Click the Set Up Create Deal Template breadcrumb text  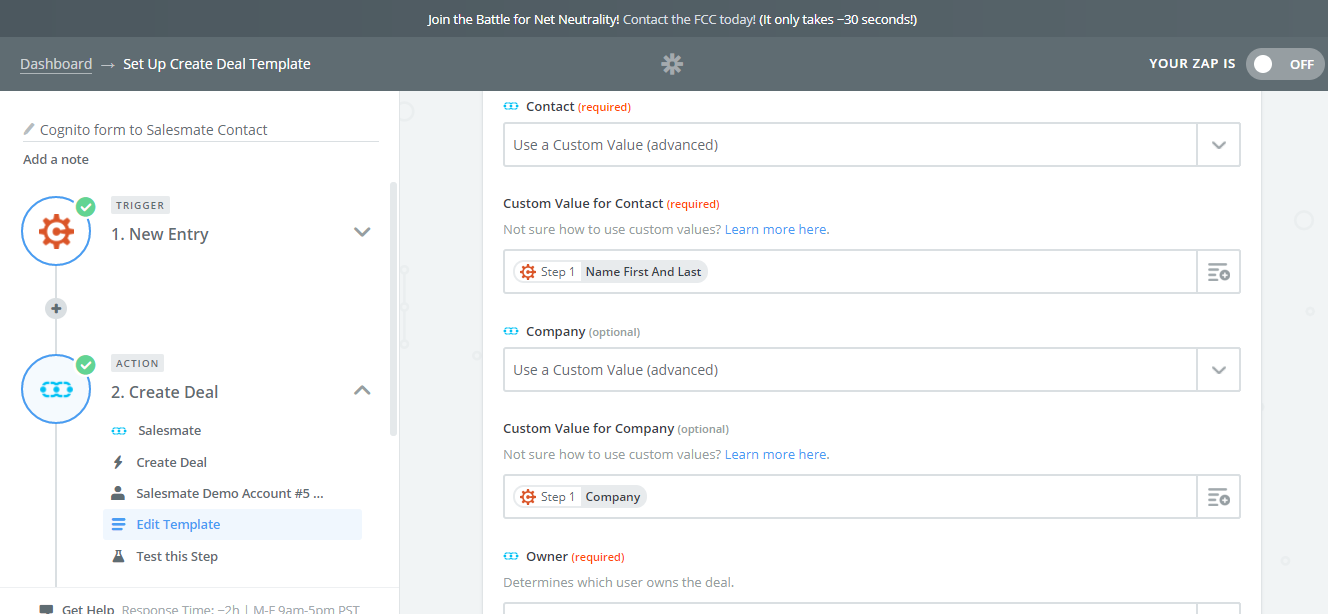[217, 64]
